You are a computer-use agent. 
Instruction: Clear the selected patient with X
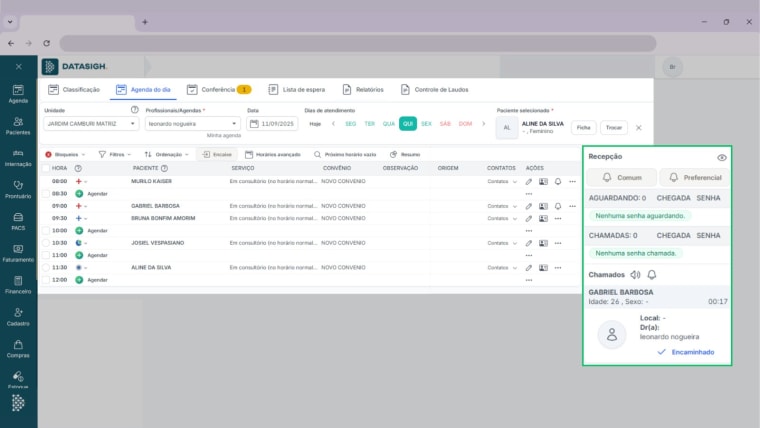(638, 128)
